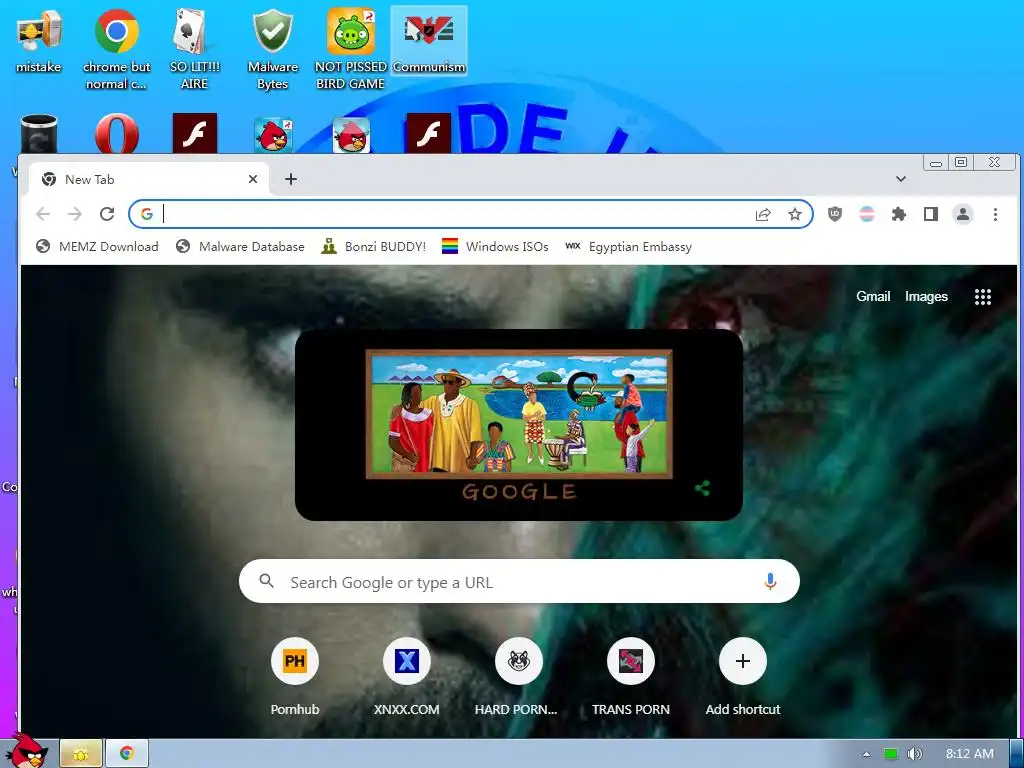Switch to Chrome on the taskbar

click(127, 754)
